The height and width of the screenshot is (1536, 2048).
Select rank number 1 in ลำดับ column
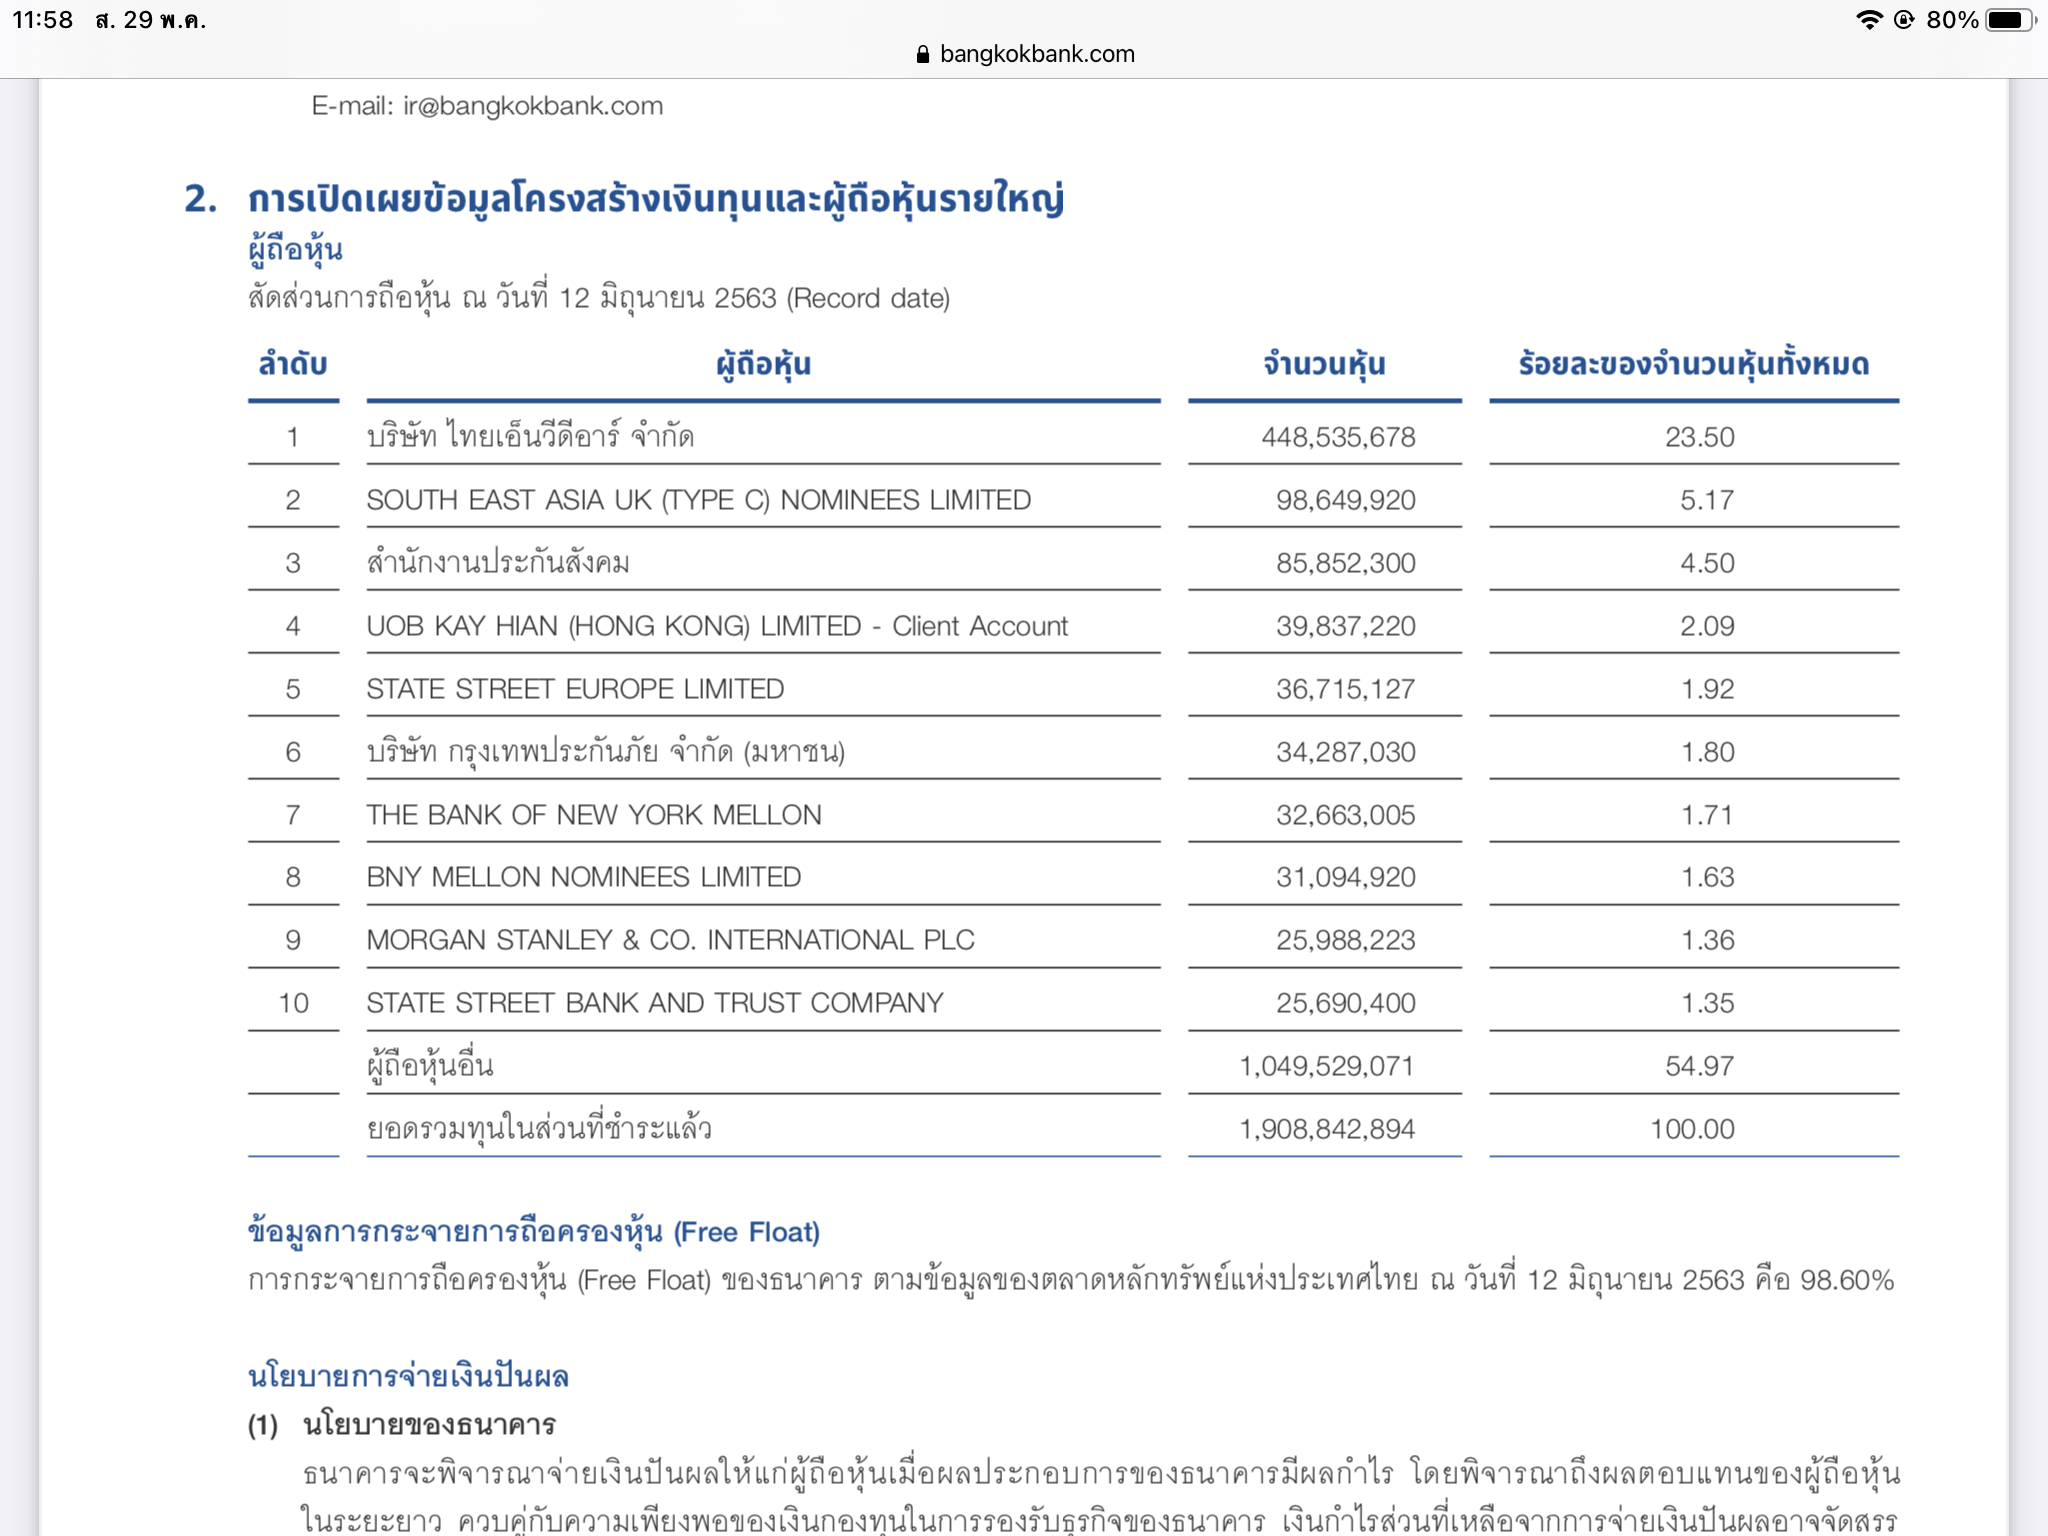pos(293,437)
